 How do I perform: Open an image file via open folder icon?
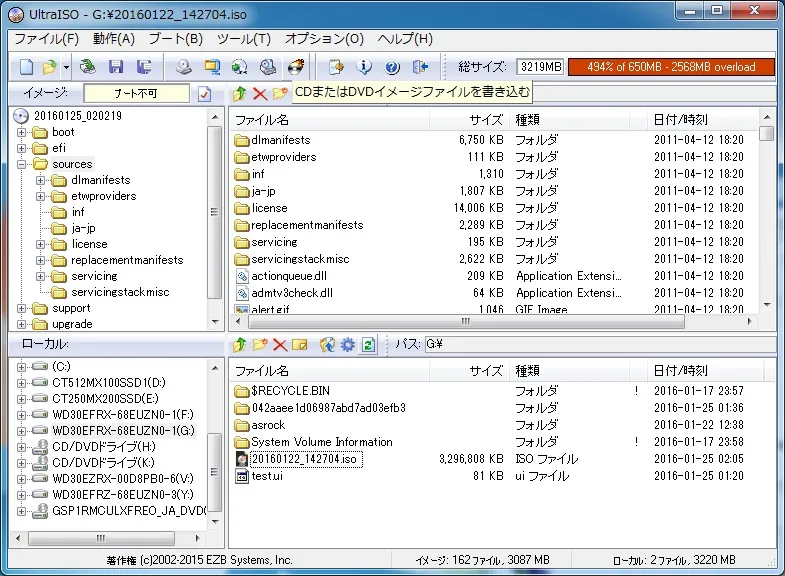click(x=50, y=67)
